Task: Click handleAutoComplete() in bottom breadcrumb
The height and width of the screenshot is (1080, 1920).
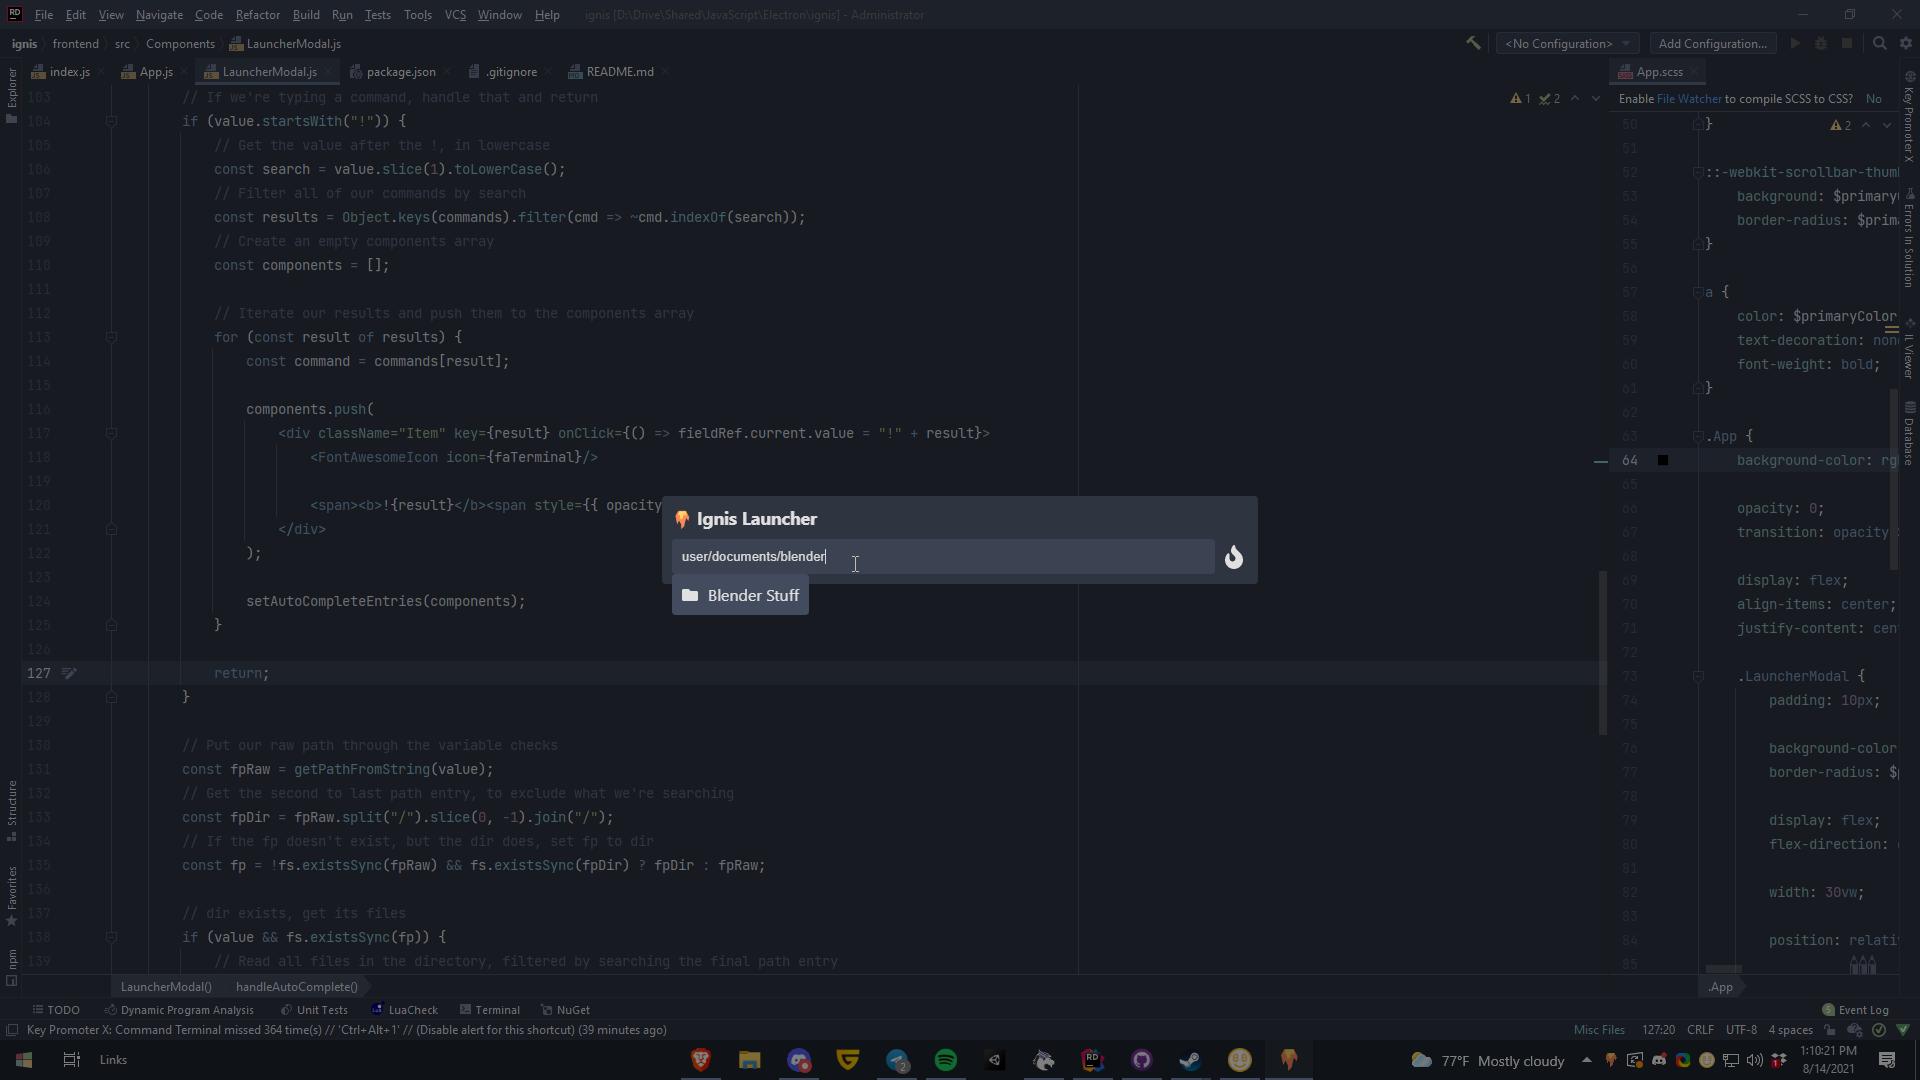Action: [296, 987]
